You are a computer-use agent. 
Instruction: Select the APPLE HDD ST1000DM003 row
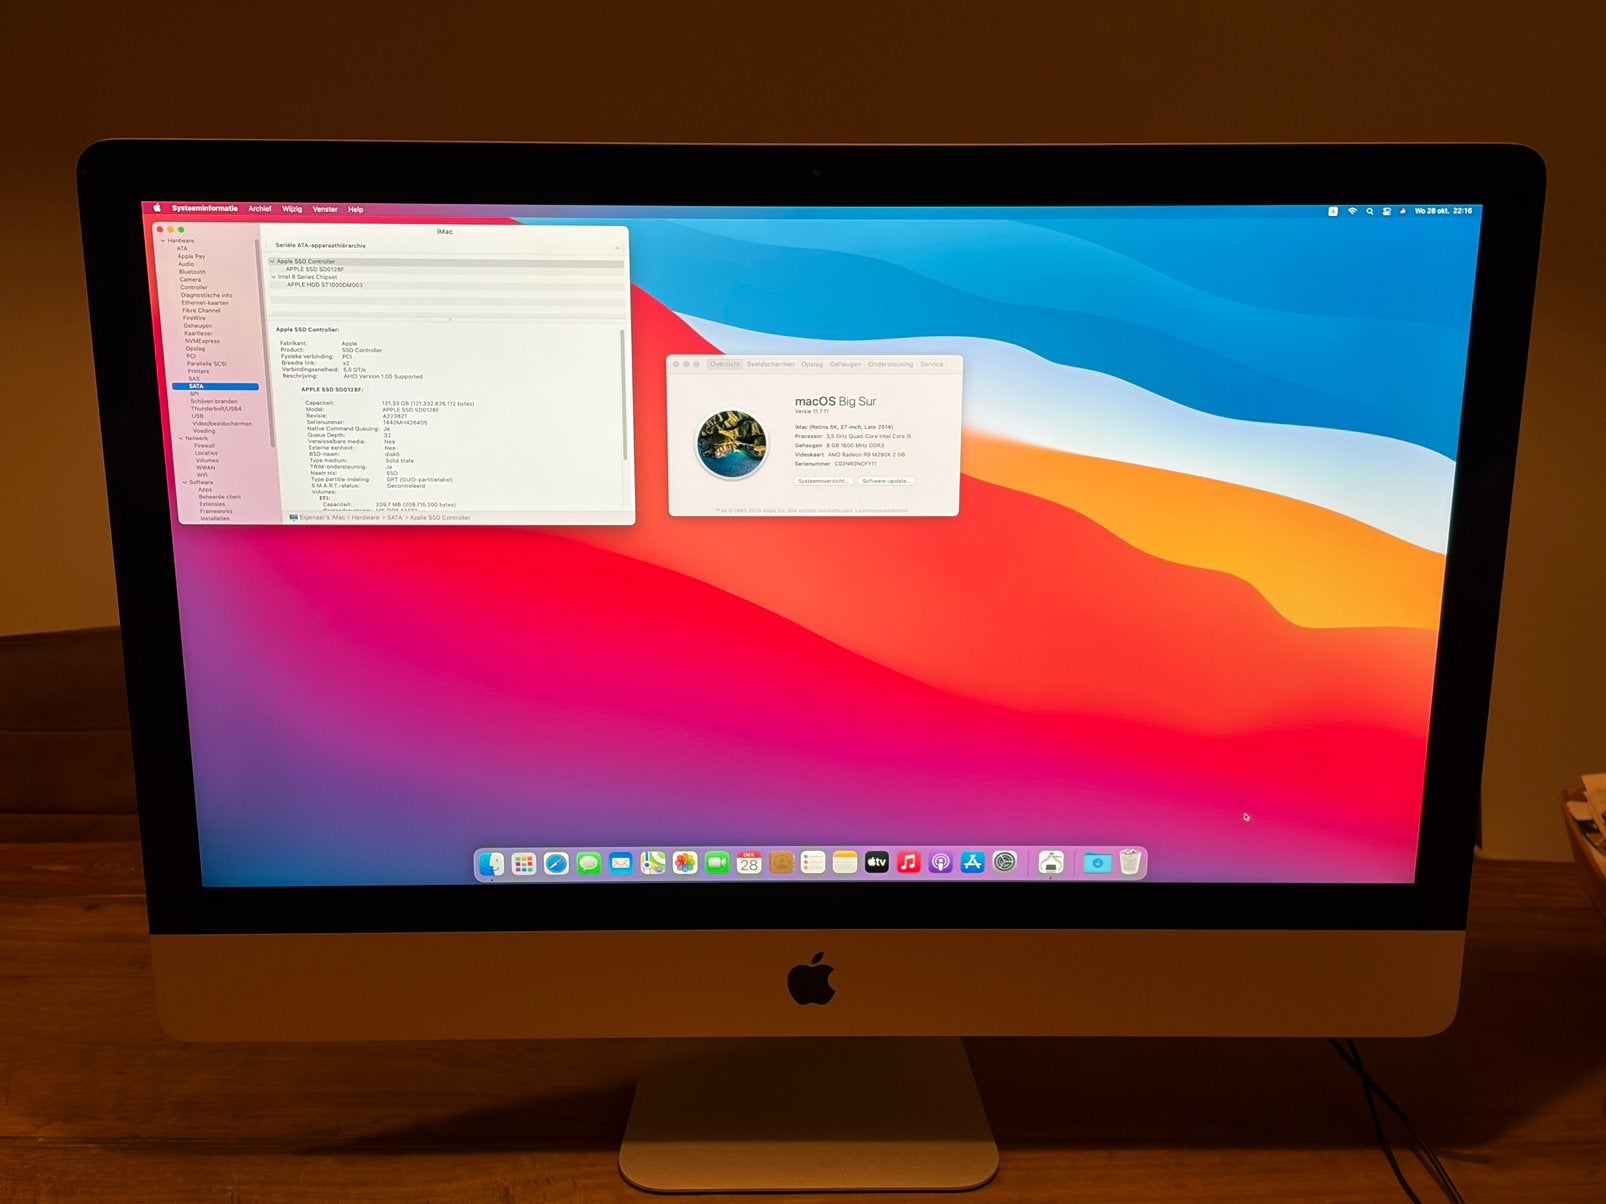tap(325, 285)
